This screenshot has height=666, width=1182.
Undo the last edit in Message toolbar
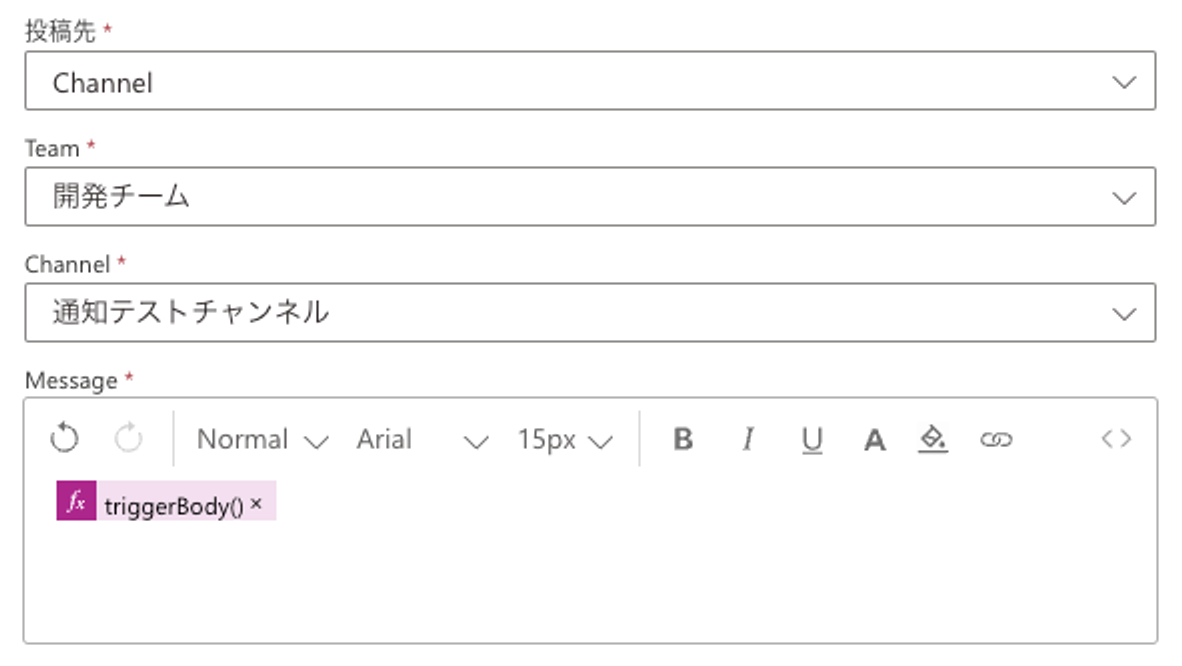click(x=64, y=438)
